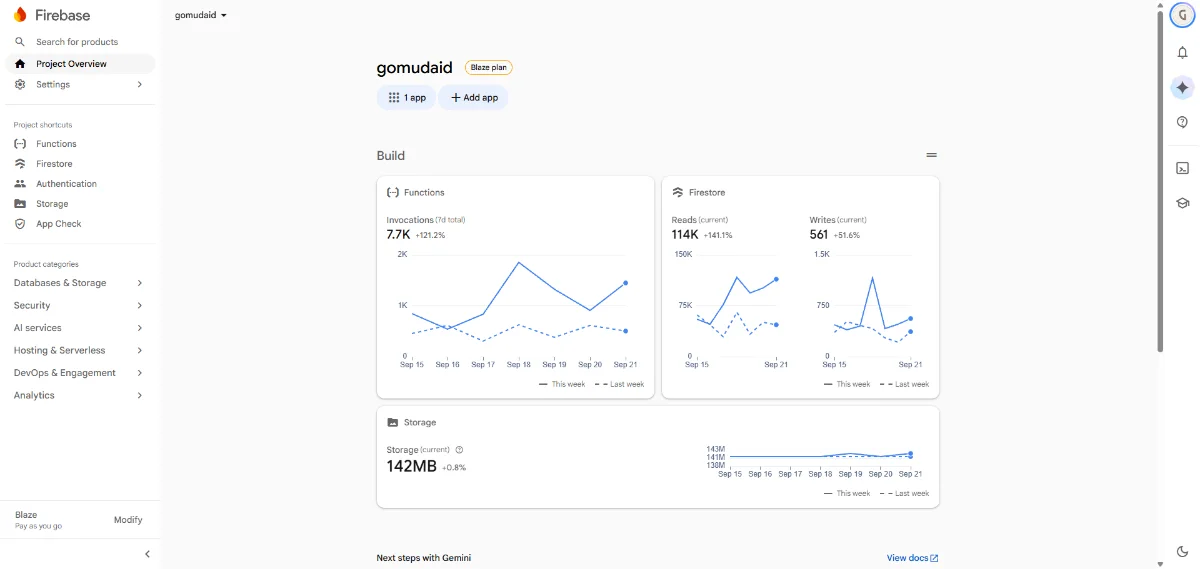Viewport: 1200px width, 569px height.
Task: Click the Firestore shortcut icon in sidebar
Action: pyautogui.click(x=20, y=164)
